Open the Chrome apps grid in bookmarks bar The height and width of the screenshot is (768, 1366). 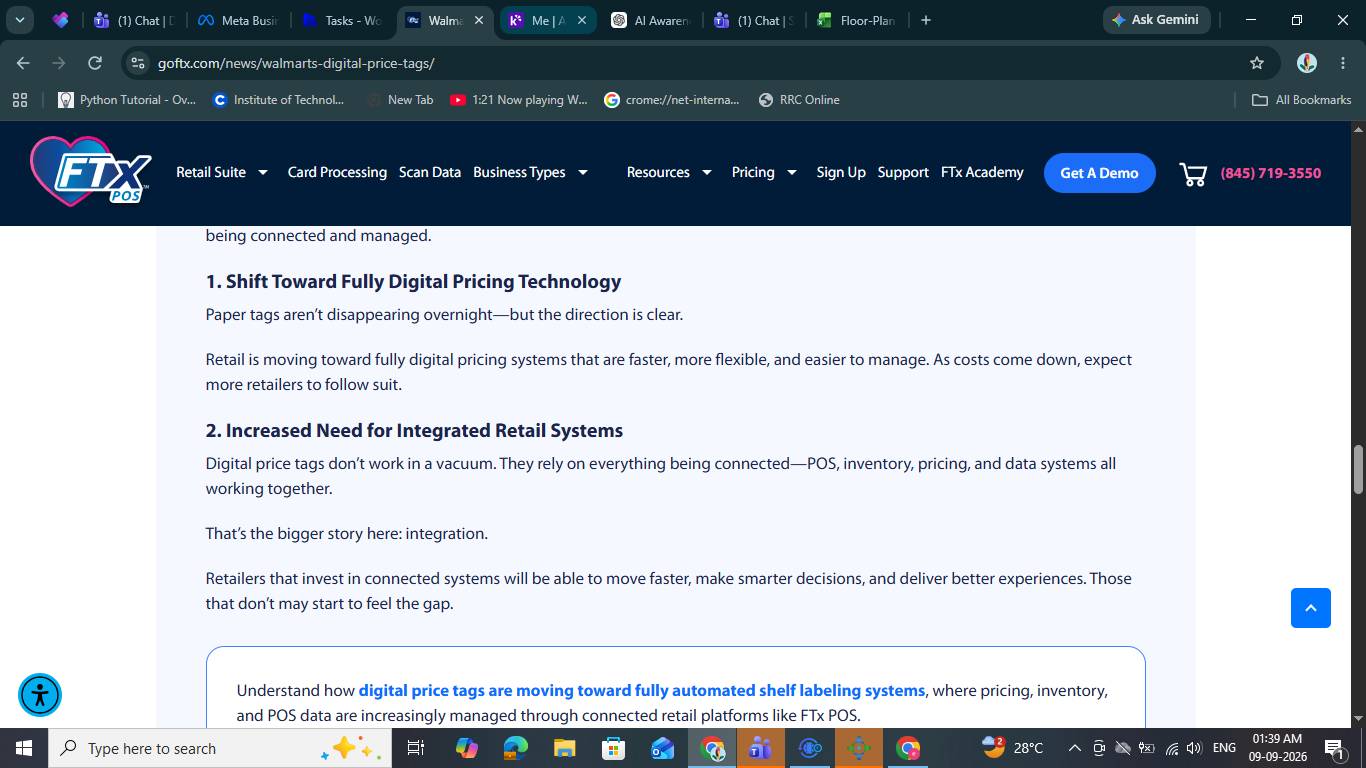click(x=20, y=100)
